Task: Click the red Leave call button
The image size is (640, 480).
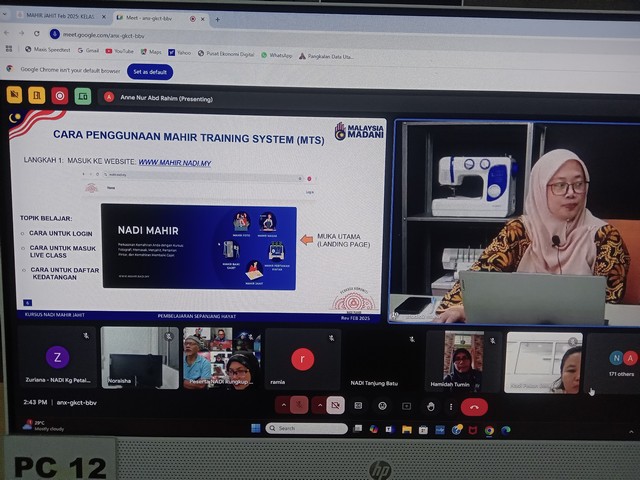Action: click(x=474, y=406)
